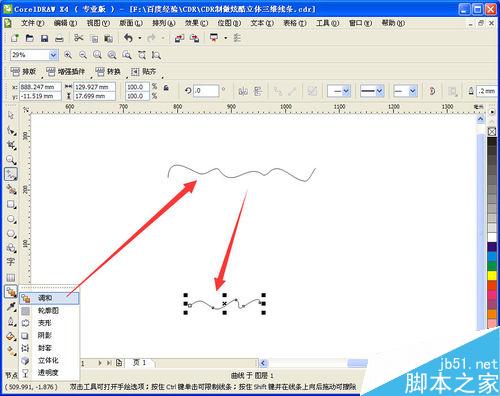Pick the black swatch in palette
This screenshot has height=396, width=500.
pyautogui.click(x=492, y=141)
